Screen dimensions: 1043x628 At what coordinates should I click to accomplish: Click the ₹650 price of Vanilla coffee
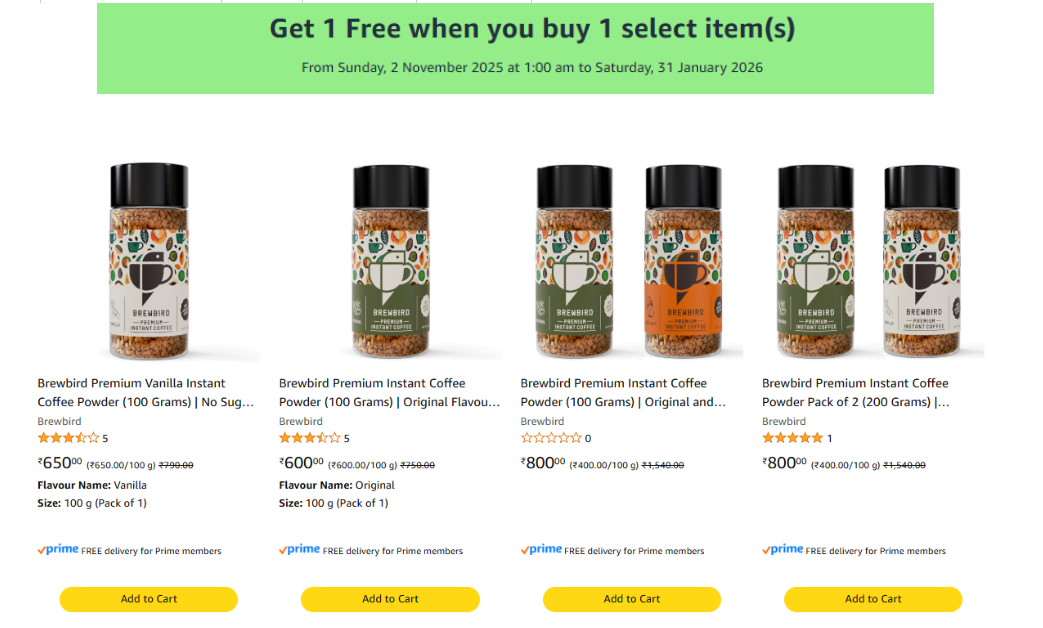point(60,463)
